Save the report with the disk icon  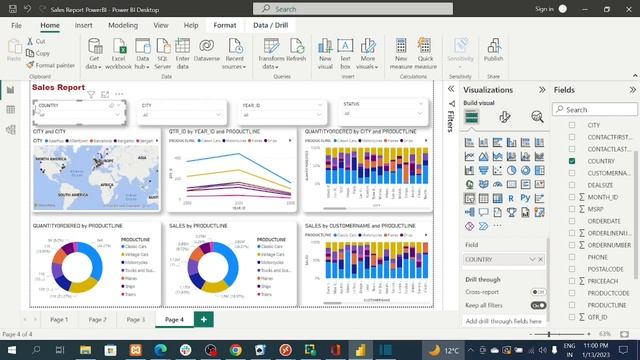pos(13,9)
